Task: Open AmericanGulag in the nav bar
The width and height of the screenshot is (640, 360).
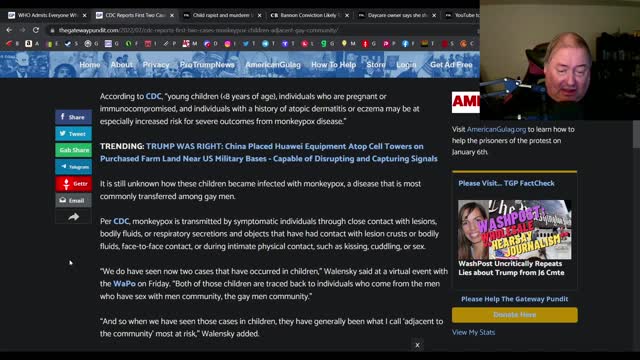Action: click(x=273, y=65)
